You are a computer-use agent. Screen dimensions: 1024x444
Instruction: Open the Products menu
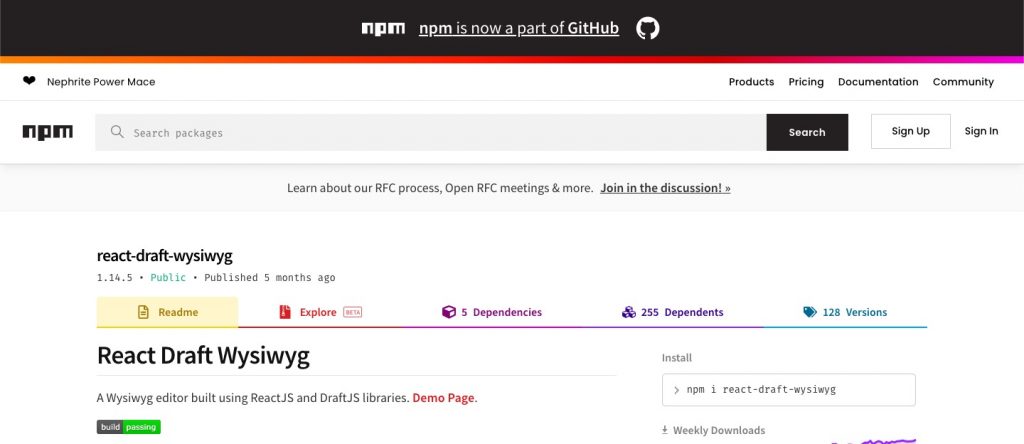pyautogui.click(x=751, y=82)
